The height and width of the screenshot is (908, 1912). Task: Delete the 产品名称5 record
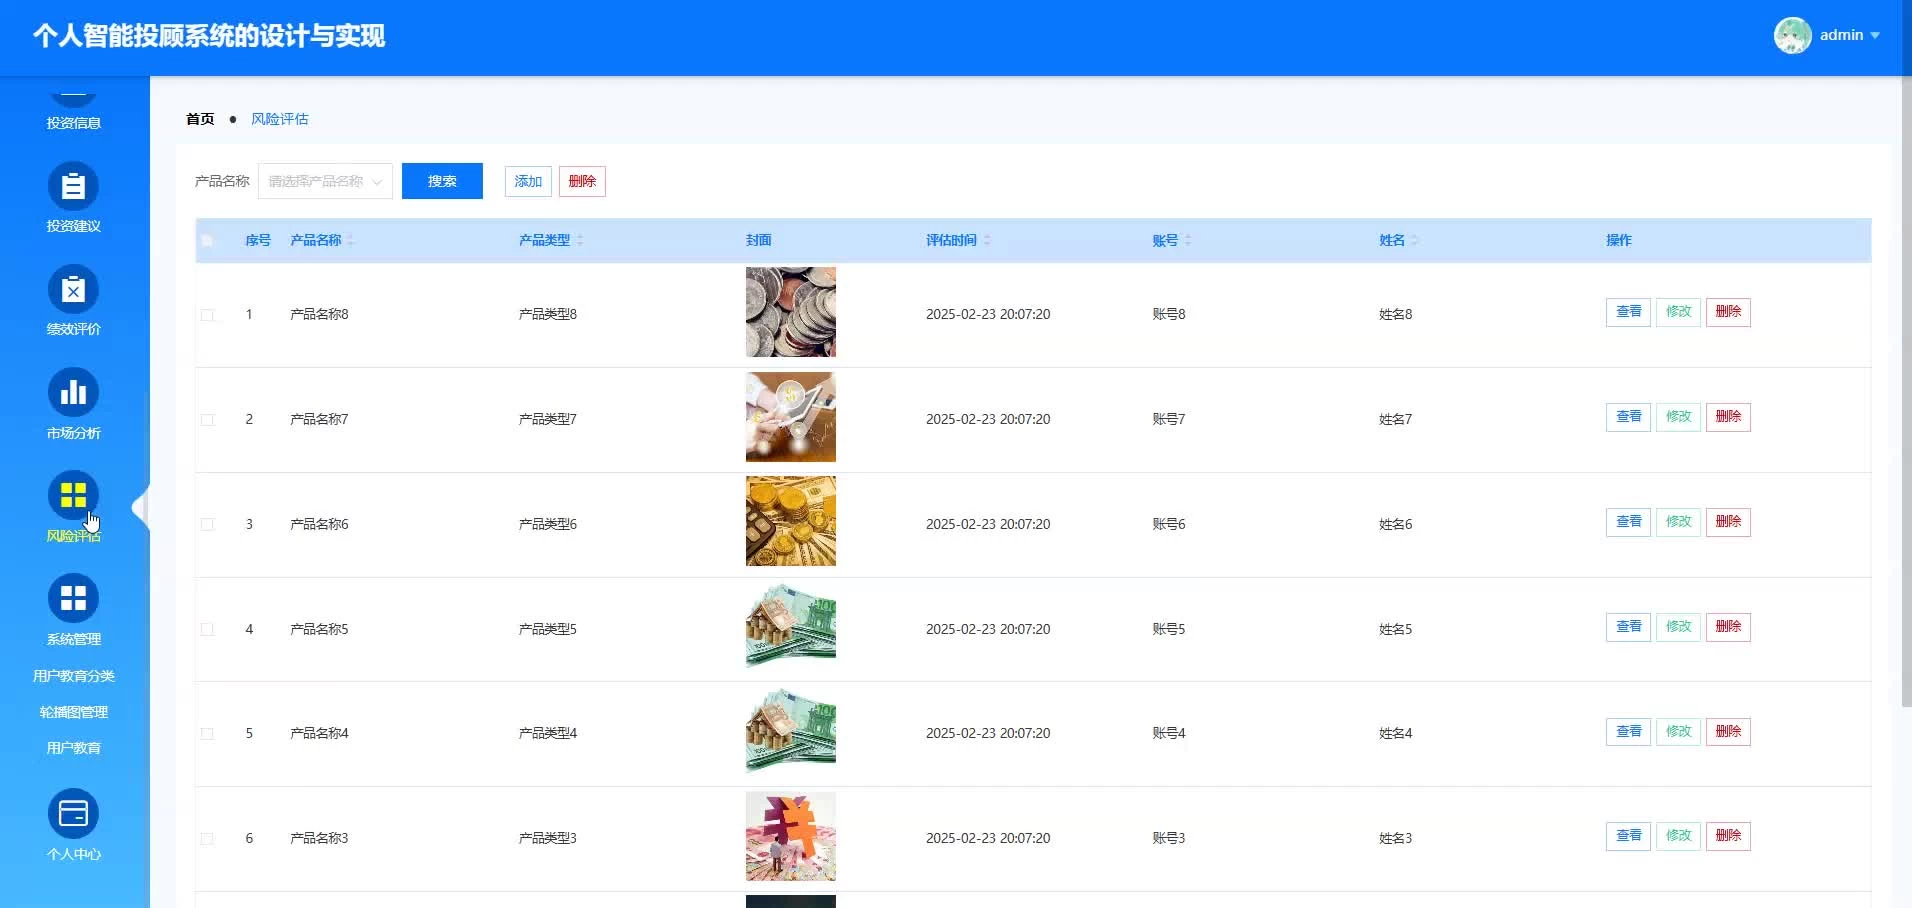click(1728, 627)
